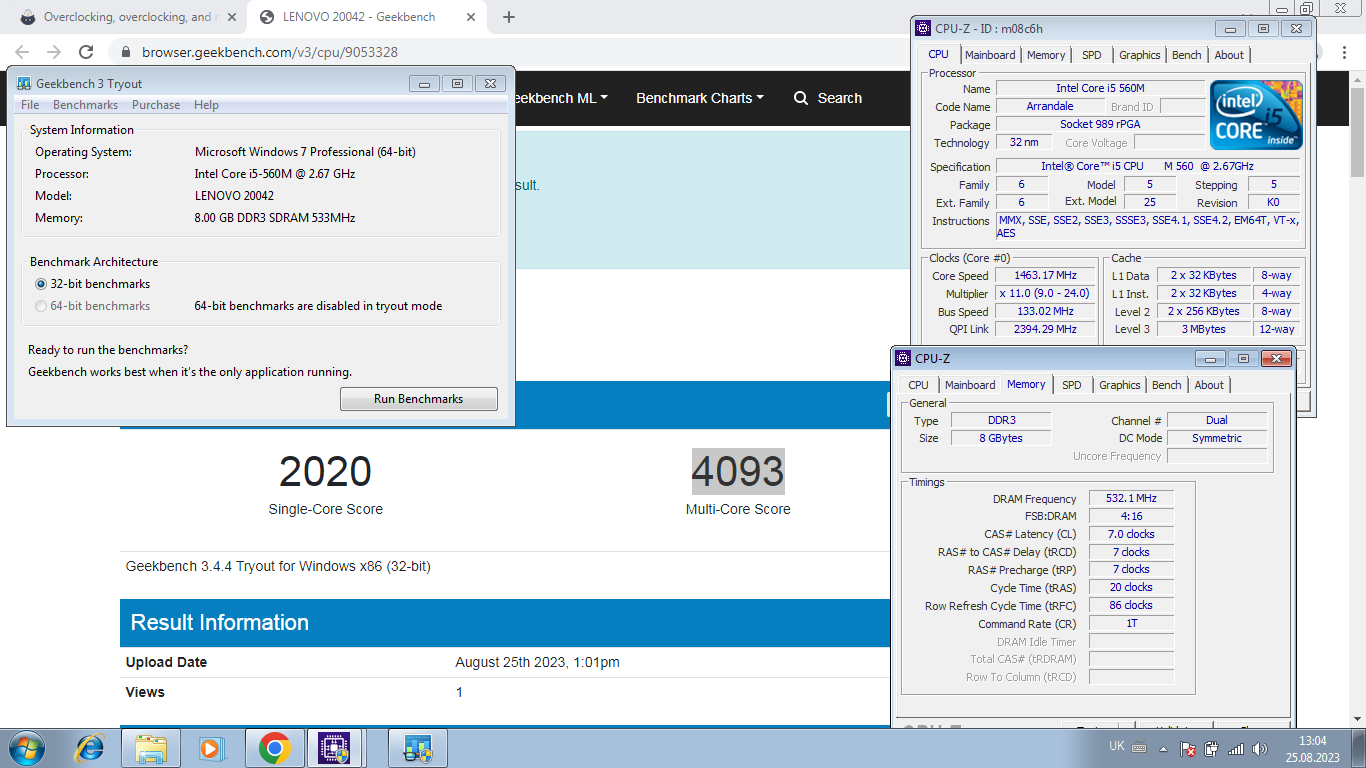
Task: Open SPD tab in CPU-Z ID window
Action: coord(1092,55)
